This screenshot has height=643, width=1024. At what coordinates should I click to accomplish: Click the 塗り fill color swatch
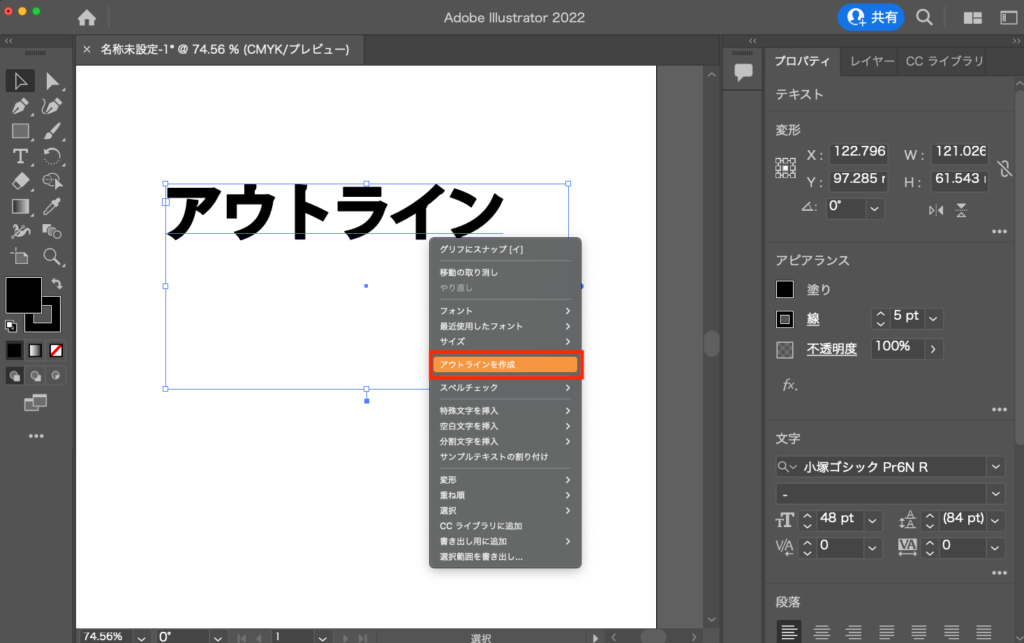[x=785, y=290]
